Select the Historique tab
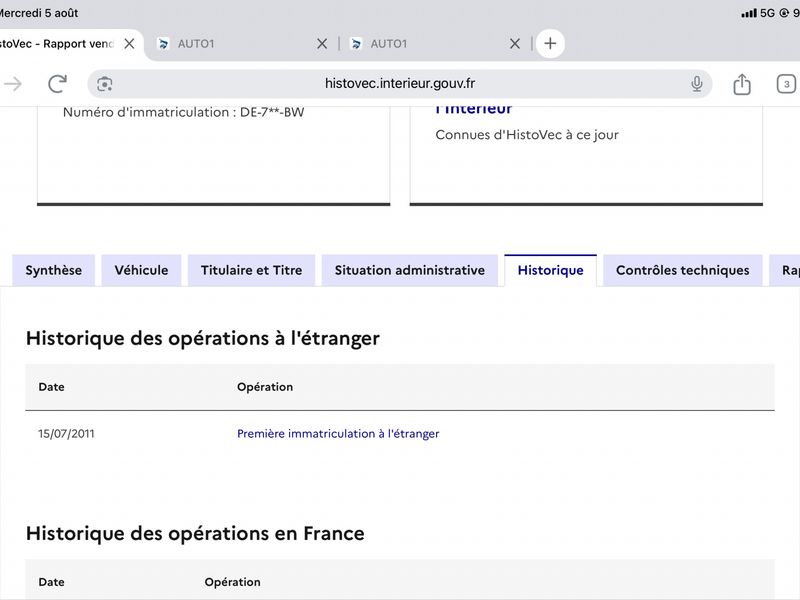Image resolution: width=800 pixels, height=600 pixels. point(551,270)
